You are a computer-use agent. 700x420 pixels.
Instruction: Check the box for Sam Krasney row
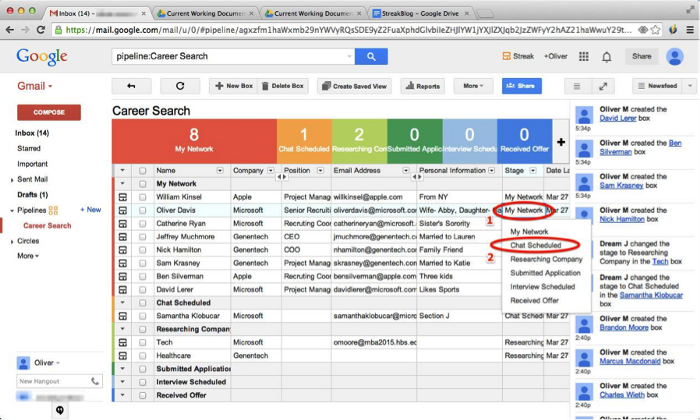(142, 263)
